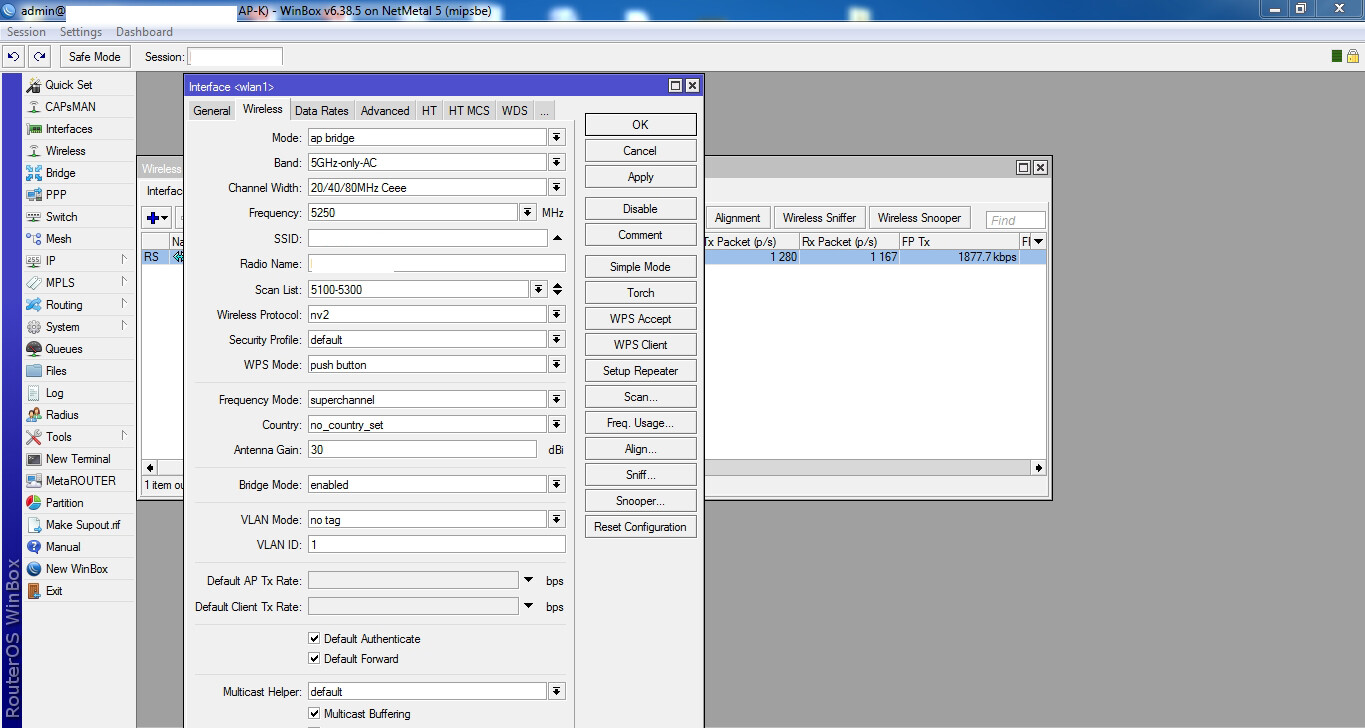Switch to the Data Rates tab
1365x728 pixels.
click(321, 110)
